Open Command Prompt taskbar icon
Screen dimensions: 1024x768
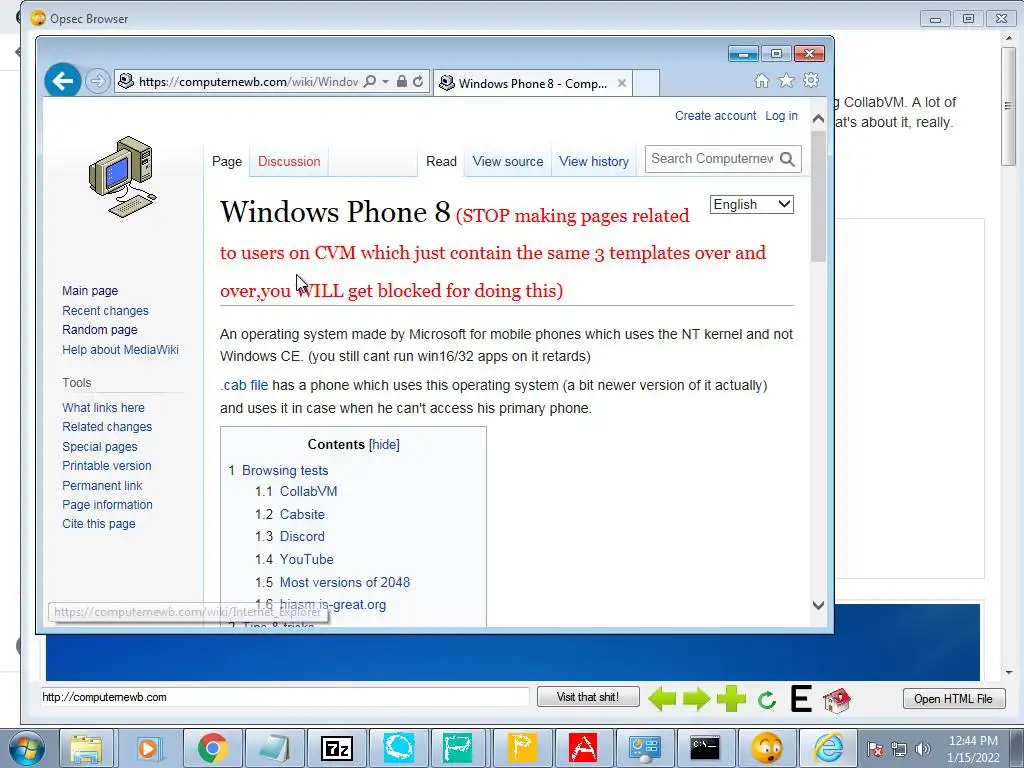705,748
